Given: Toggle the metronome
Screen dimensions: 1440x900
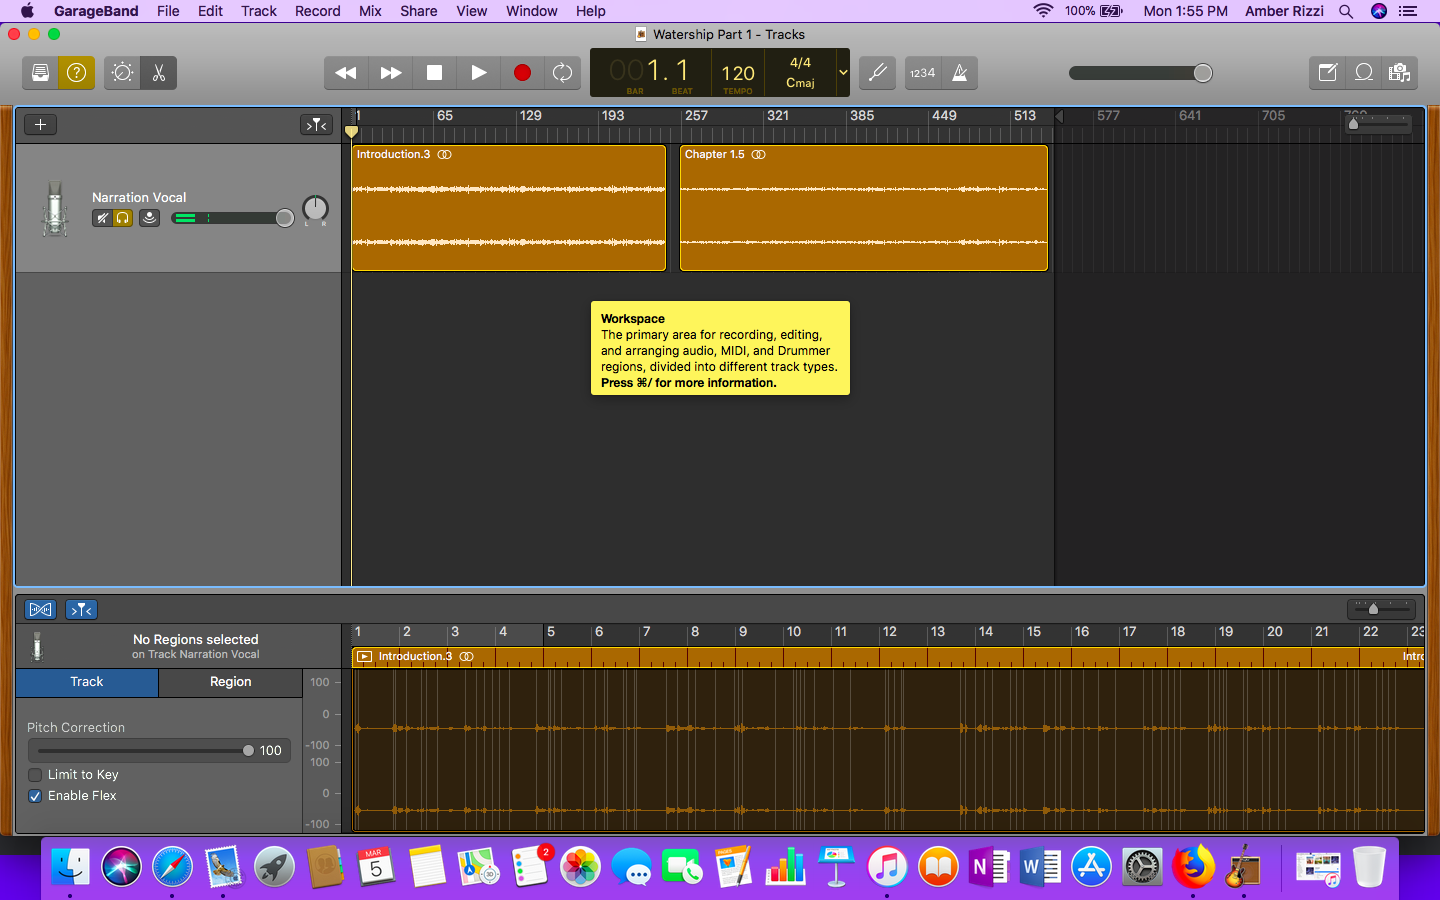Looking at the screenshot, I should coord(960,73).
